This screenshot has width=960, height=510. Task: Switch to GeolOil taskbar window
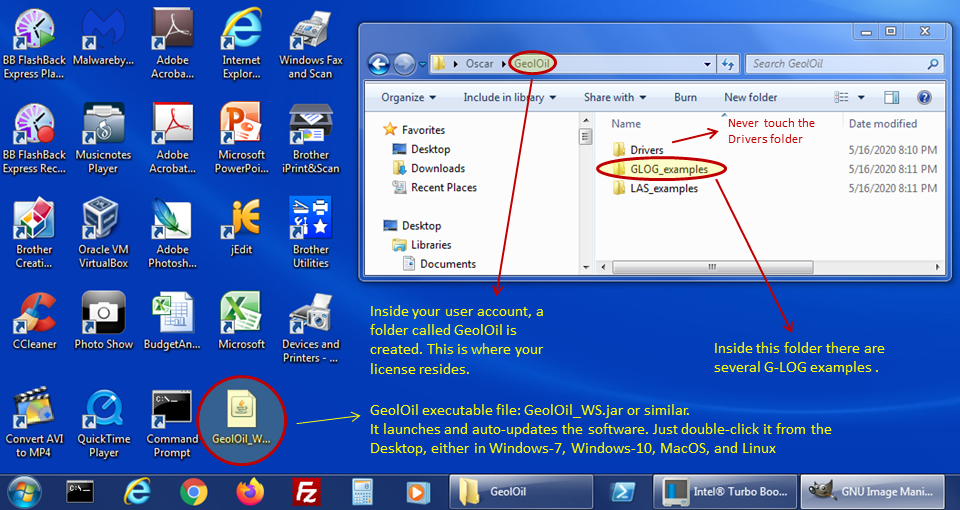pyautogui.click(x=521, y=492)
